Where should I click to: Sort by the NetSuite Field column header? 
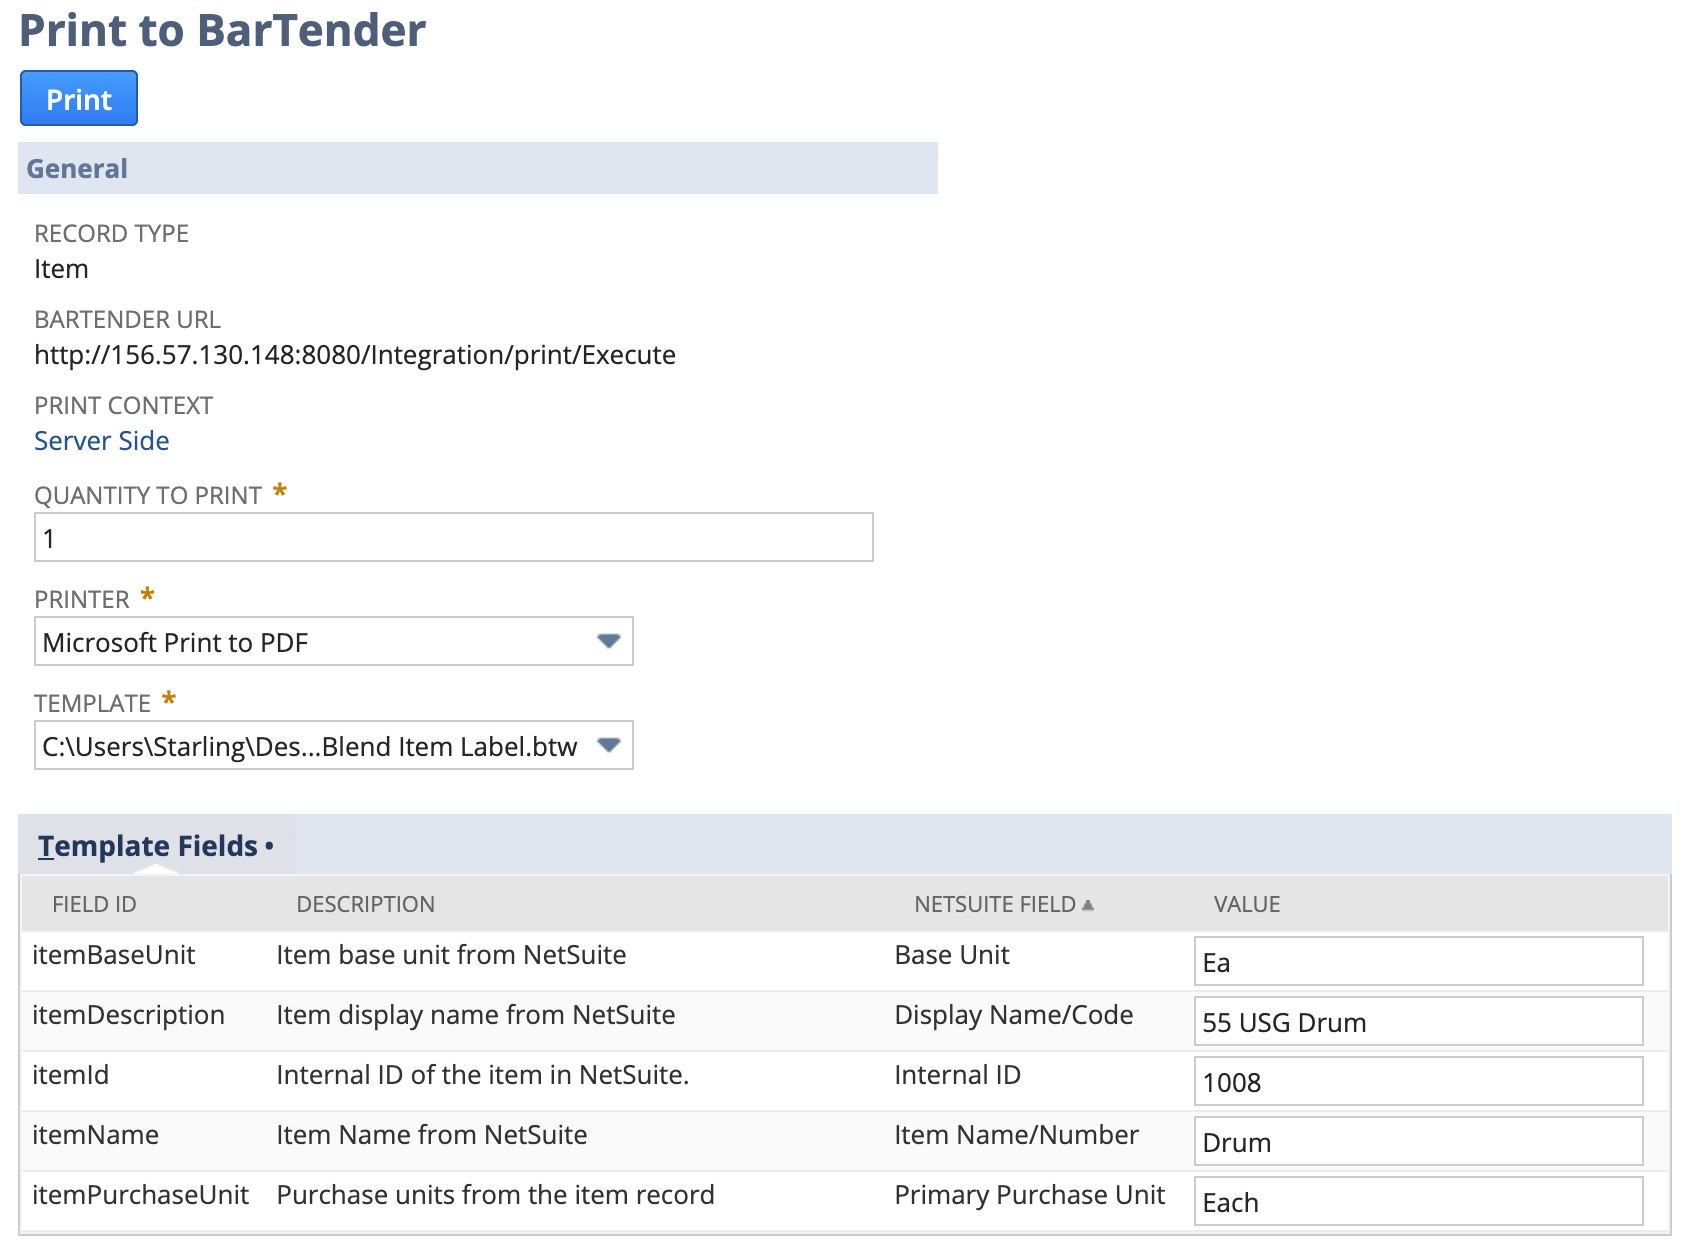tap(995, 904)
